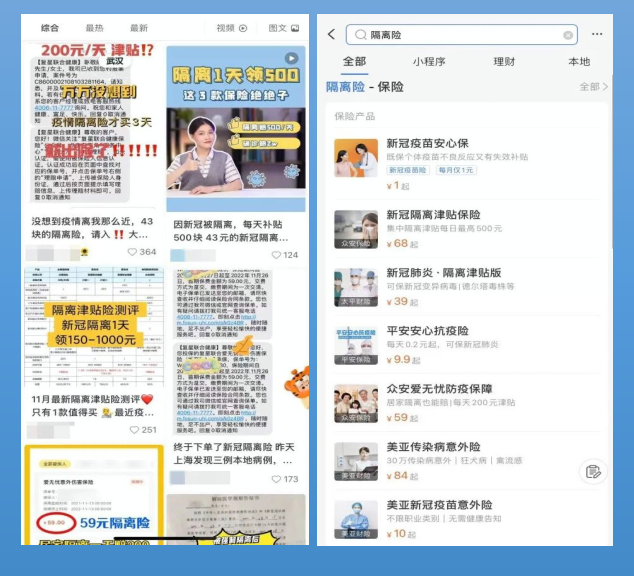Screen dimensions: 634x576
Task: Open the 新冠肺炎·隔离津贴版 product
Action: (465, 287)
